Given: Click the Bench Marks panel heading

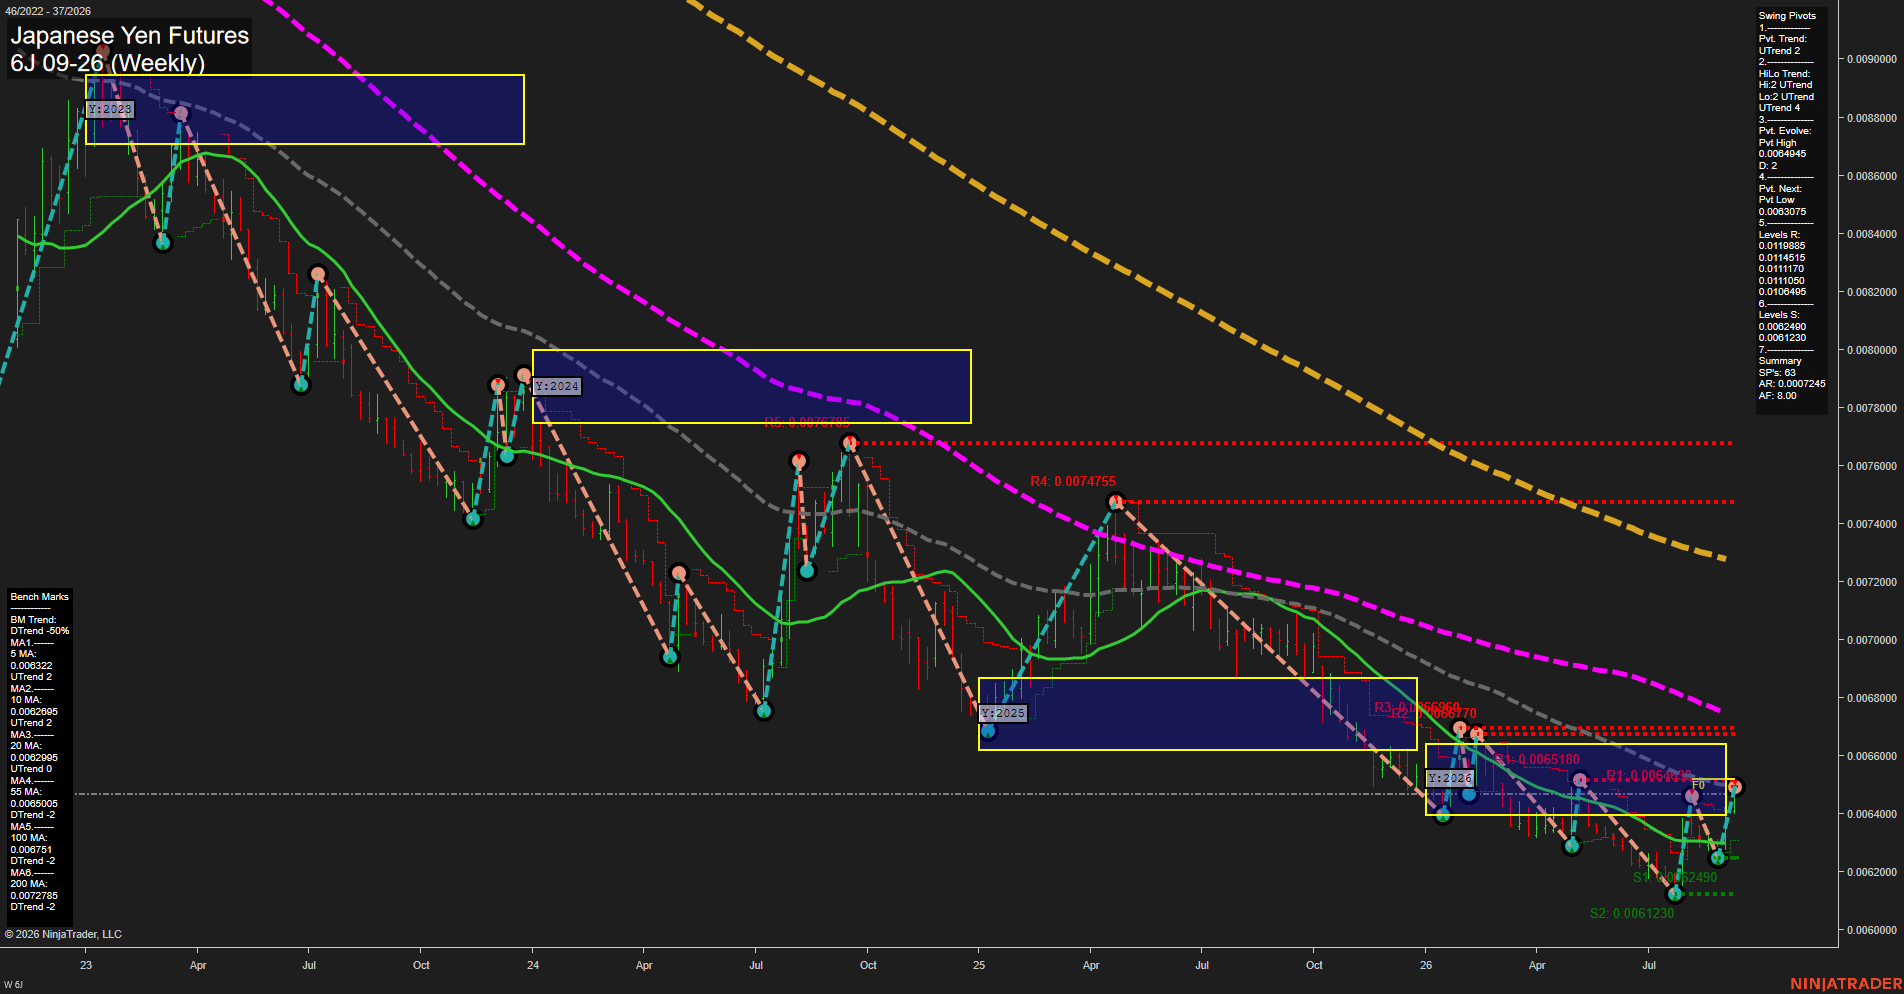Looking at the screenshot, I should pyautogui.click(x=39, y=597).
